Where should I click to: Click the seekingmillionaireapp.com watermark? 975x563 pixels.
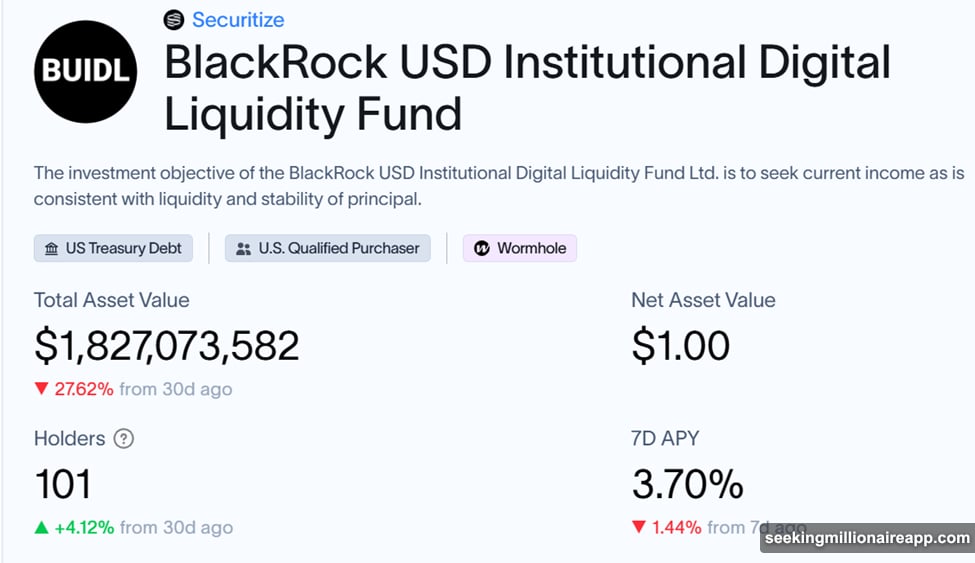[x=866, y=538]
